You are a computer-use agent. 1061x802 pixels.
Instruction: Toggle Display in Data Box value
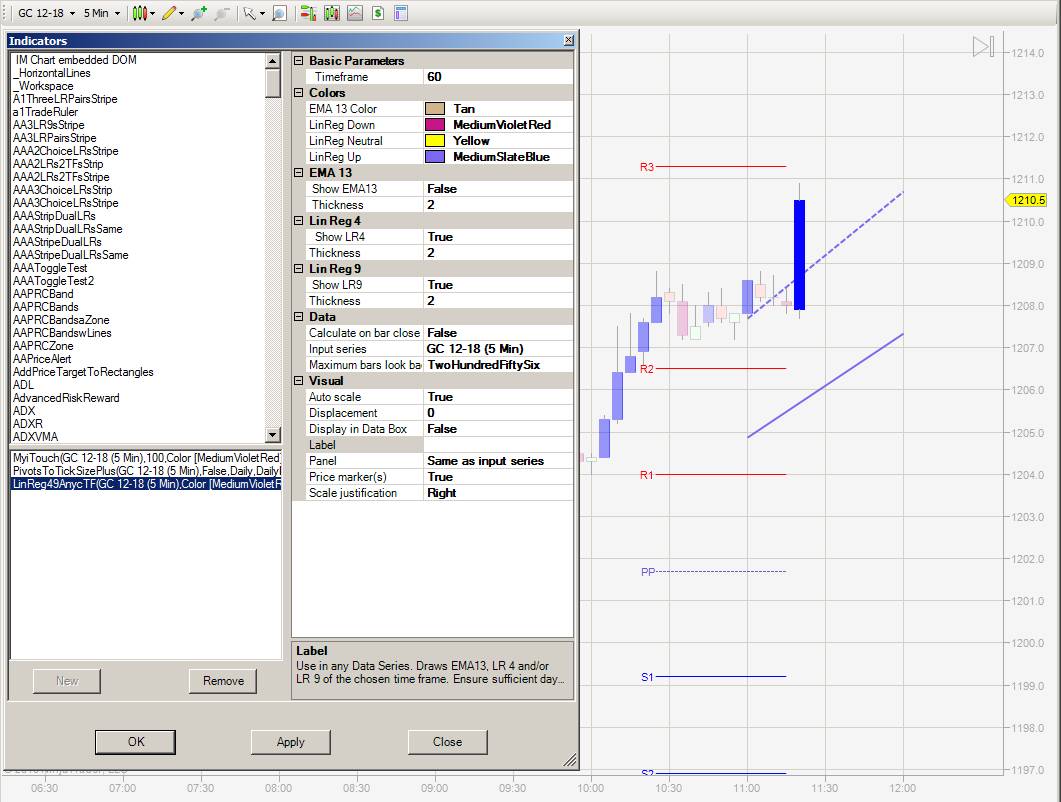pyautogui.click(x=498, y=429)
